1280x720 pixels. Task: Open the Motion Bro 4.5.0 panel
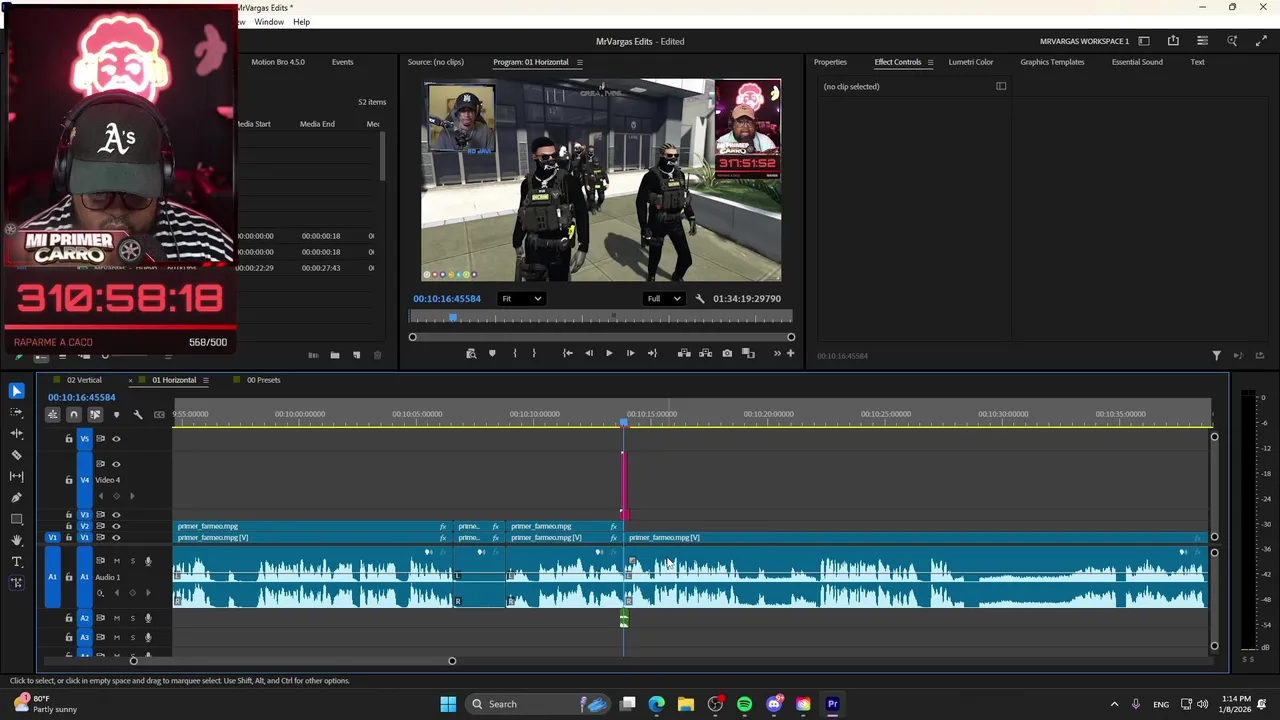coord(278,62)
